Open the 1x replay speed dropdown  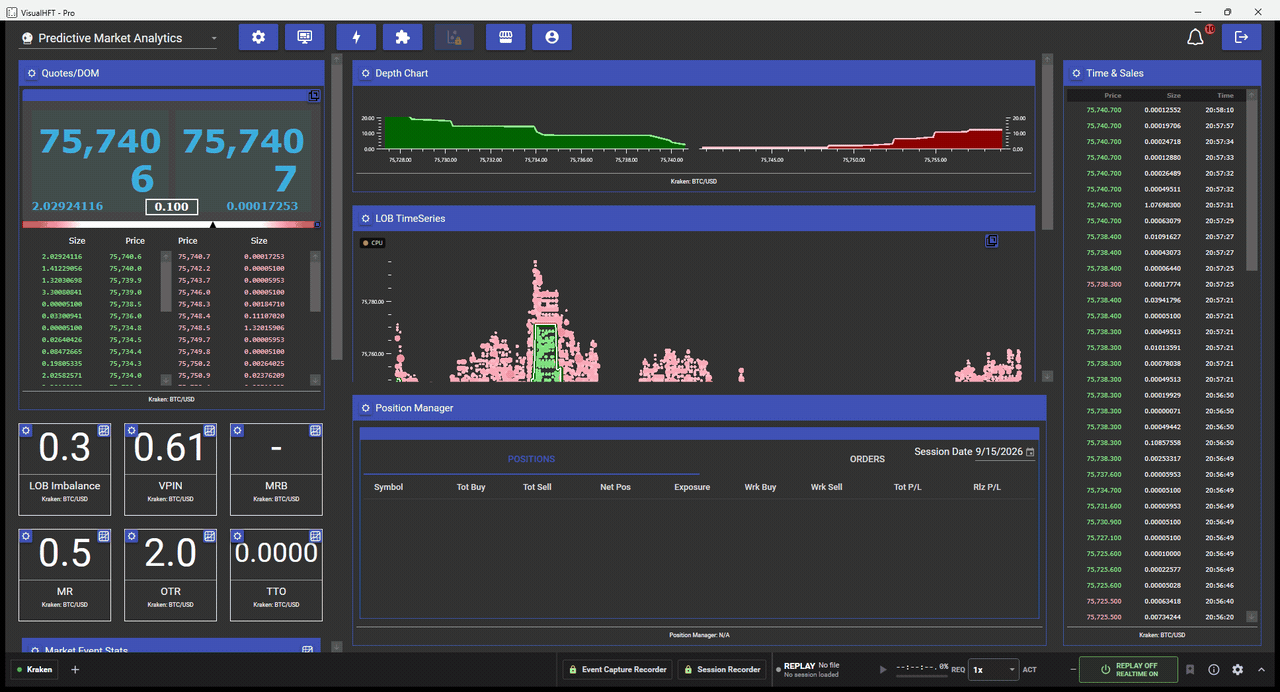point(994,670)
